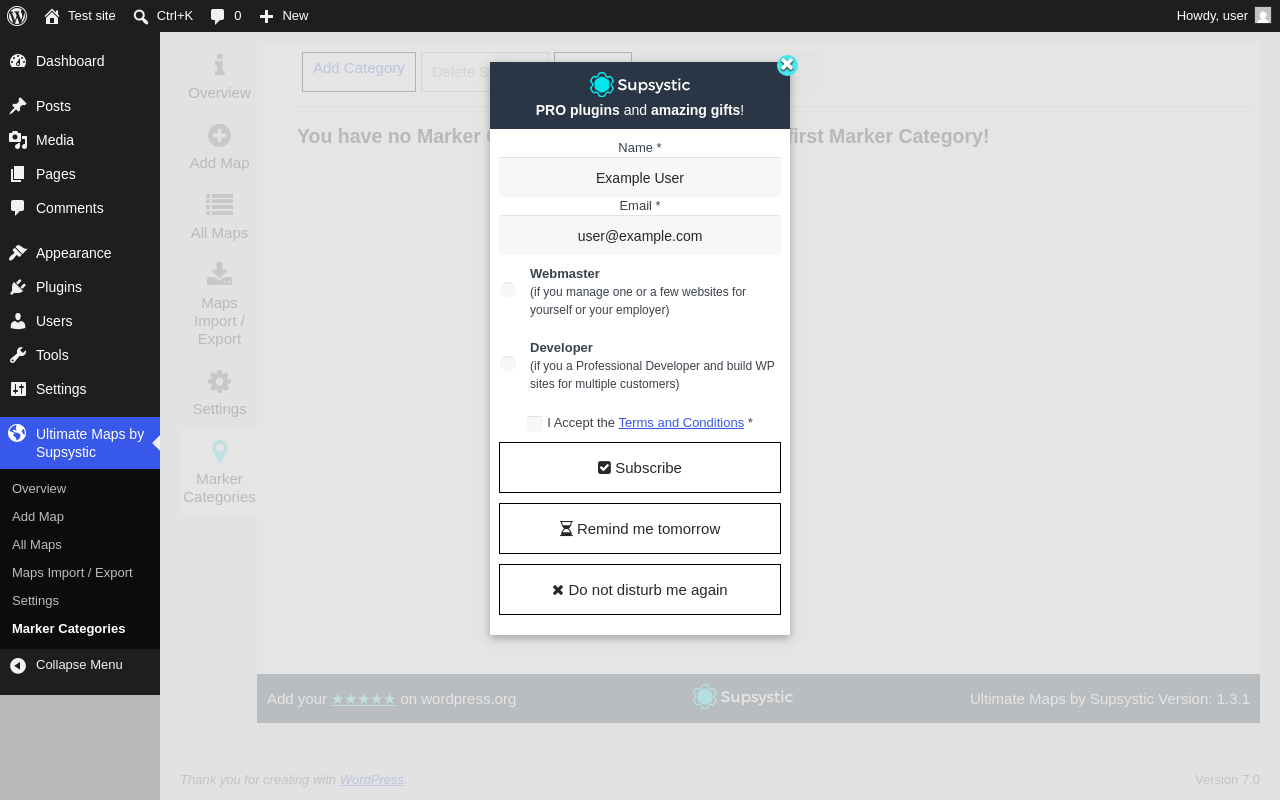
Task: Open the Terms and Conditions link
Action: pyautogui.click(x=681, y=423)
